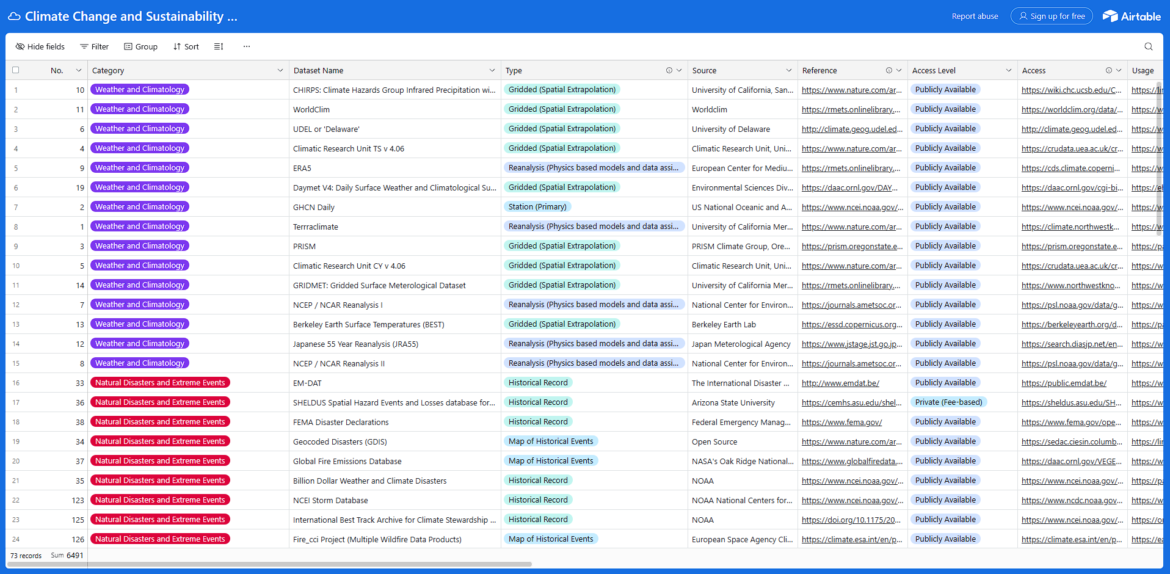The height and width of the screenshot is (574, 1170).
Task: Click Map of Historical Events tag in GDIS row
Action: (551, 442)
